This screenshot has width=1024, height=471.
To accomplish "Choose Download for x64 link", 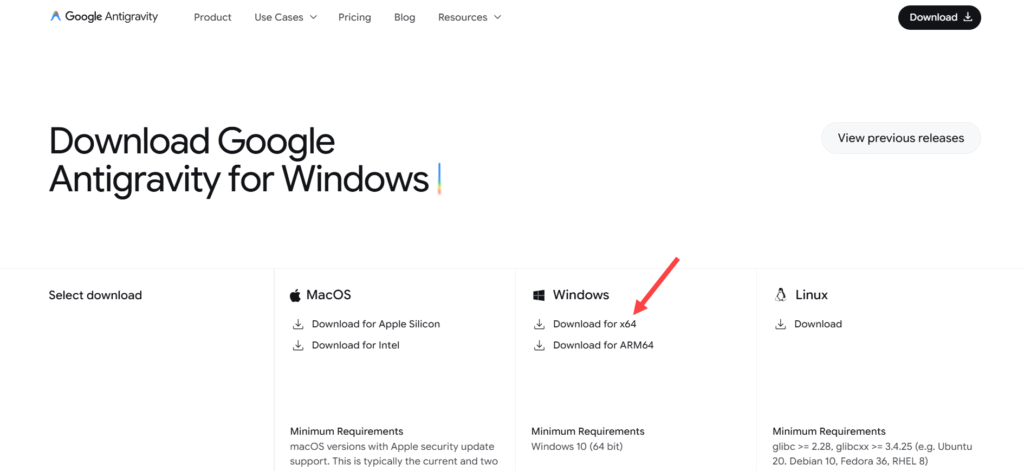I will 594,324.
